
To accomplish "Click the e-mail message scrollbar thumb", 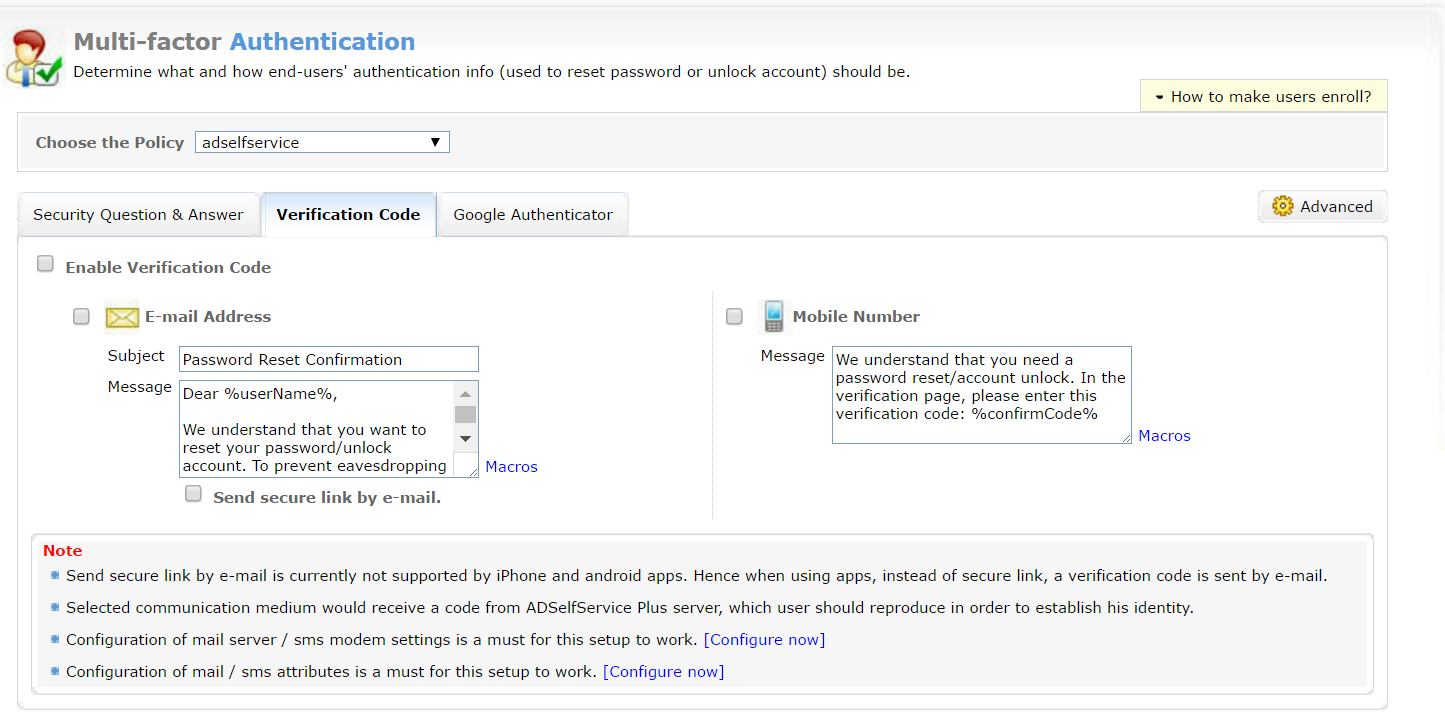I will 465,414.
